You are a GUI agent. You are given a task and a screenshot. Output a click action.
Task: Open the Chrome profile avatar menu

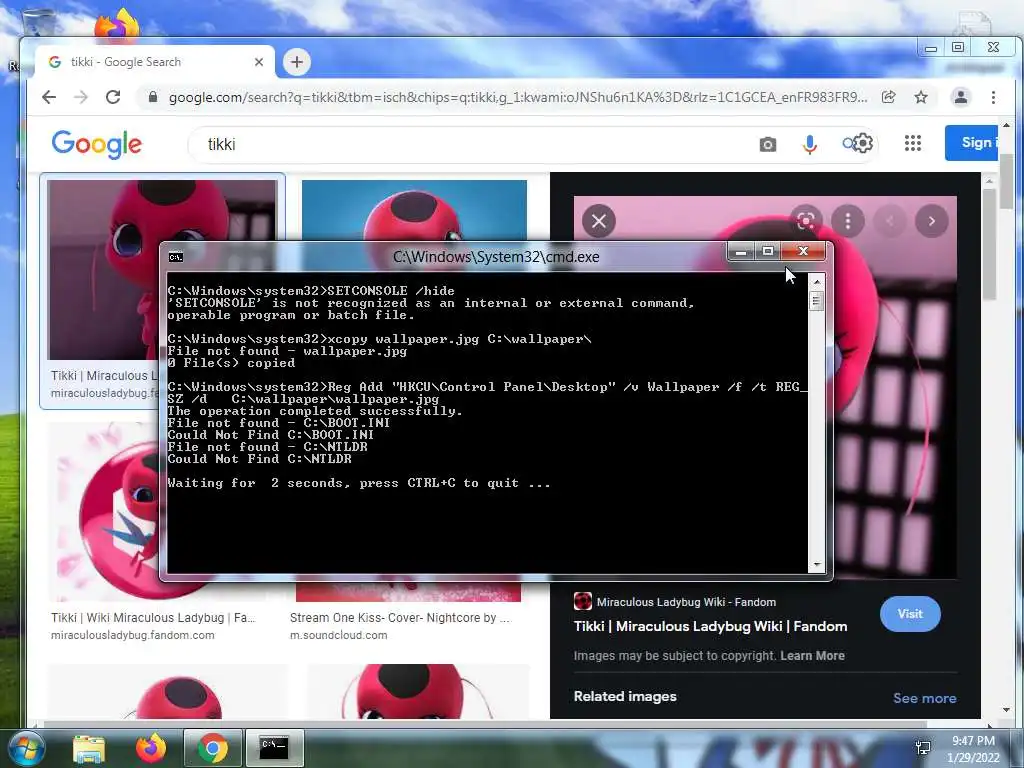961,97
